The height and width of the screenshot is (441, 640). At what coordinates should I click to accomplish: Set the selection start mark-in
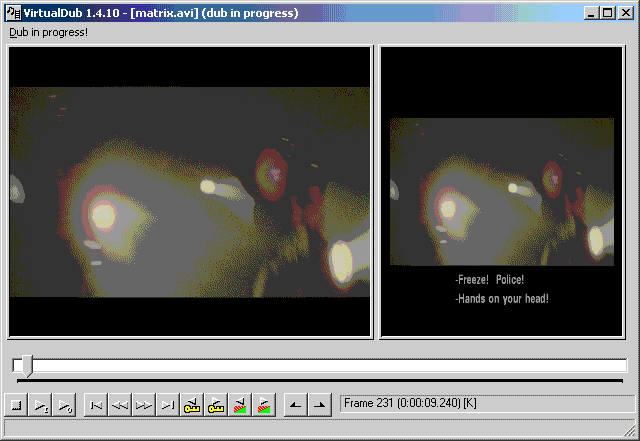pos(296,405)
